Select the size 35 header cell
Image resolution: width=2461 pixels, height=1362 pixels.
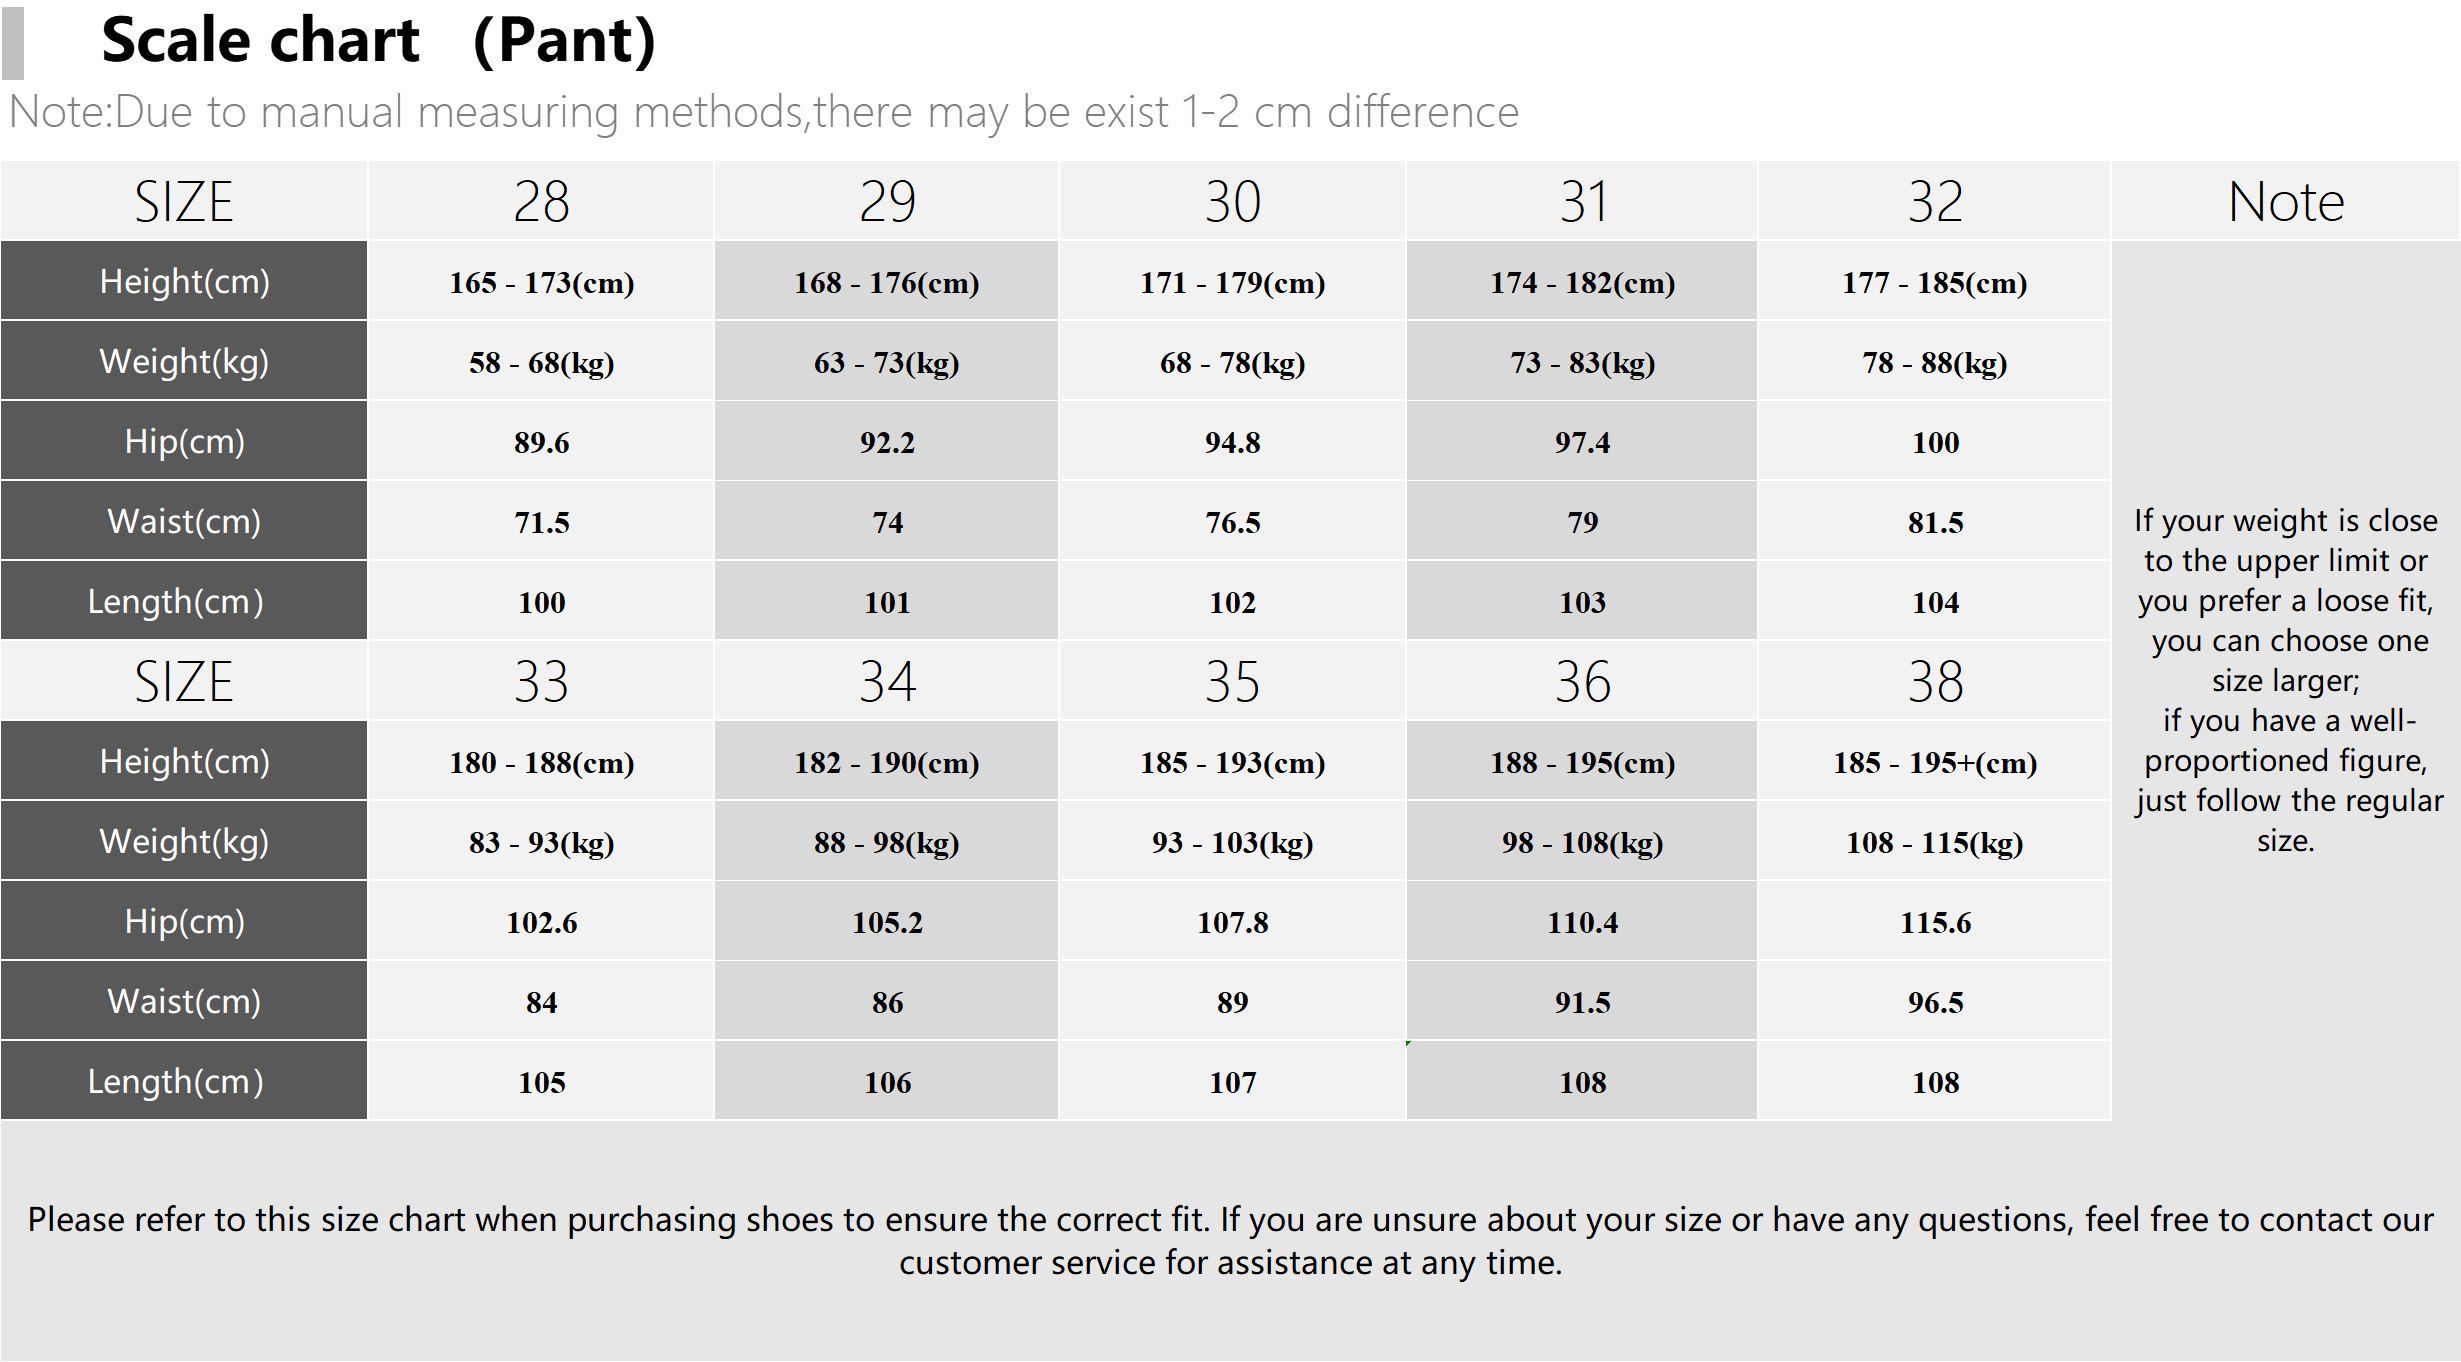1232,681
